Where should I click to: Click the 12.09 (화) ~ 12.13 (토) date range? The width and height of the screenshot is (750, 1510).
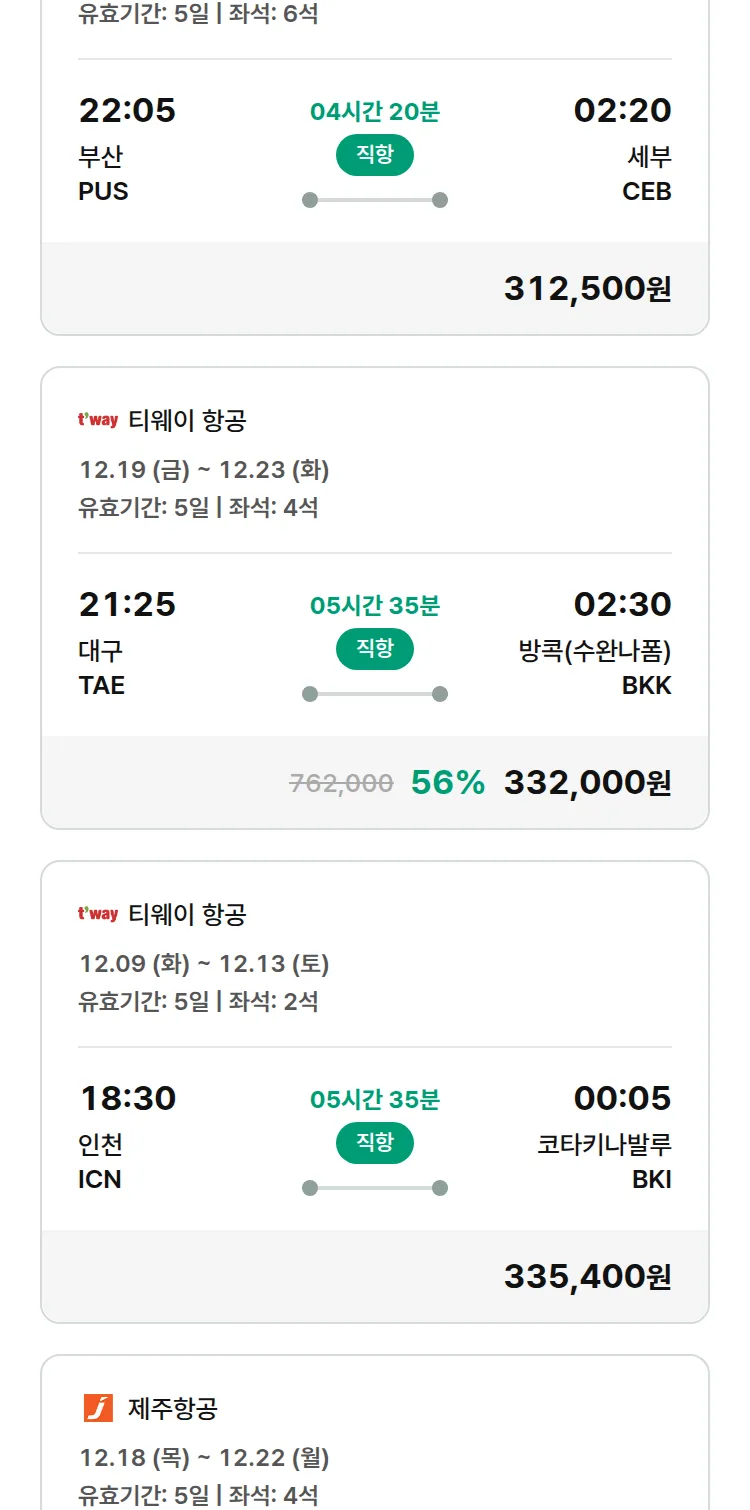coord(204,964)
